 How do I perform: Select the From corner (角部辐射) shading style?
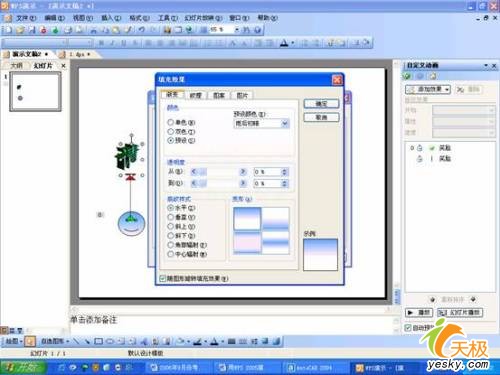click(171, 245)
